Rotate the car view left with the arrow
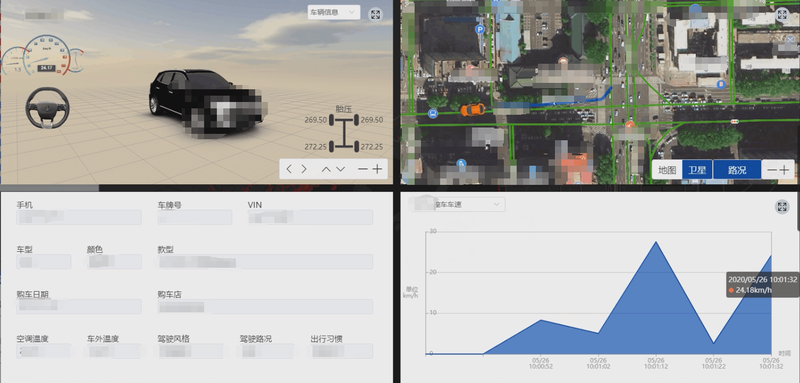 coord(289,169)
